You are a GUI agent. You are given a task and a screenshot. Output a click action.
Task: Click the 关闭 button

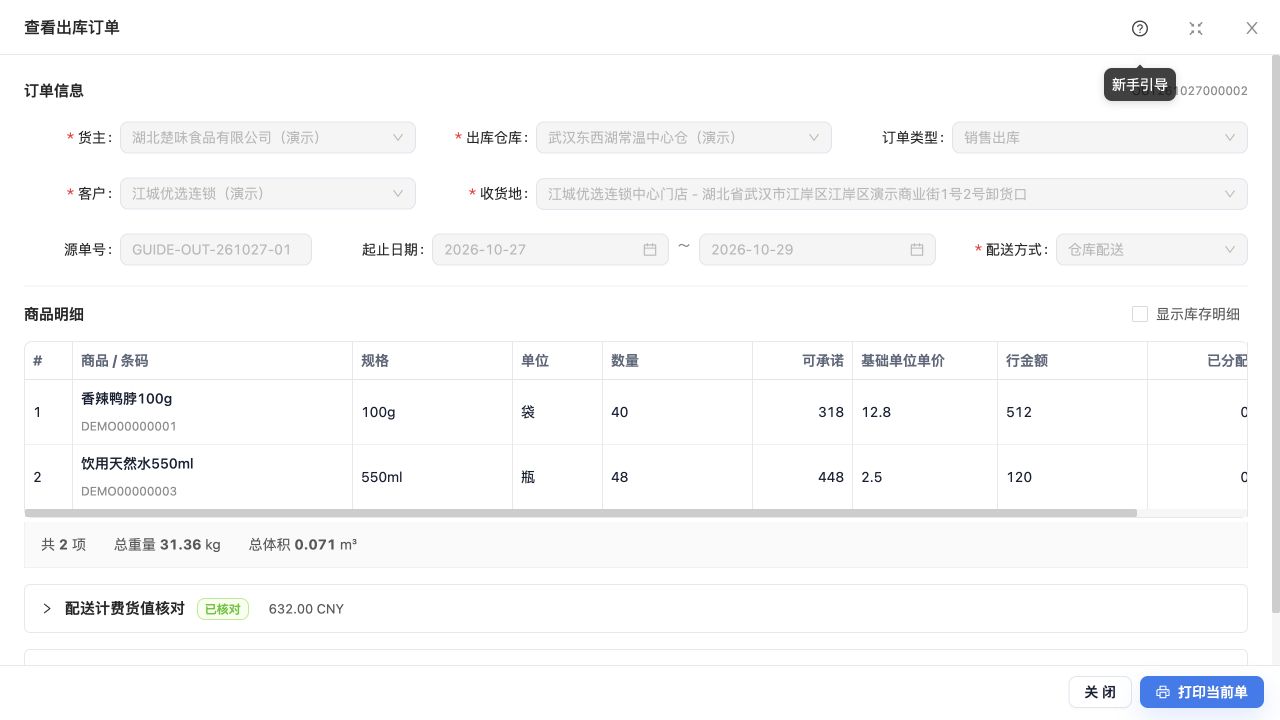coord(1100,692)
